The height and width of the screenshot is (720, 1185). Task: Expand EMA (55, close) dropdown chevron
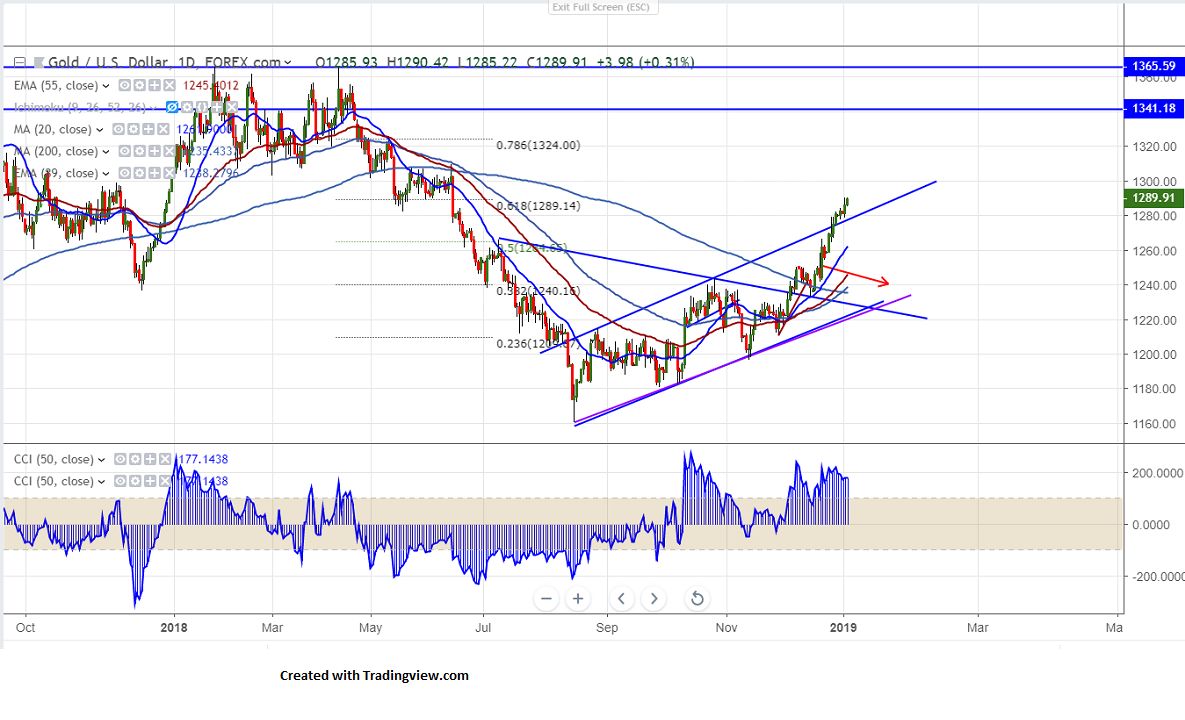(106, 86)
